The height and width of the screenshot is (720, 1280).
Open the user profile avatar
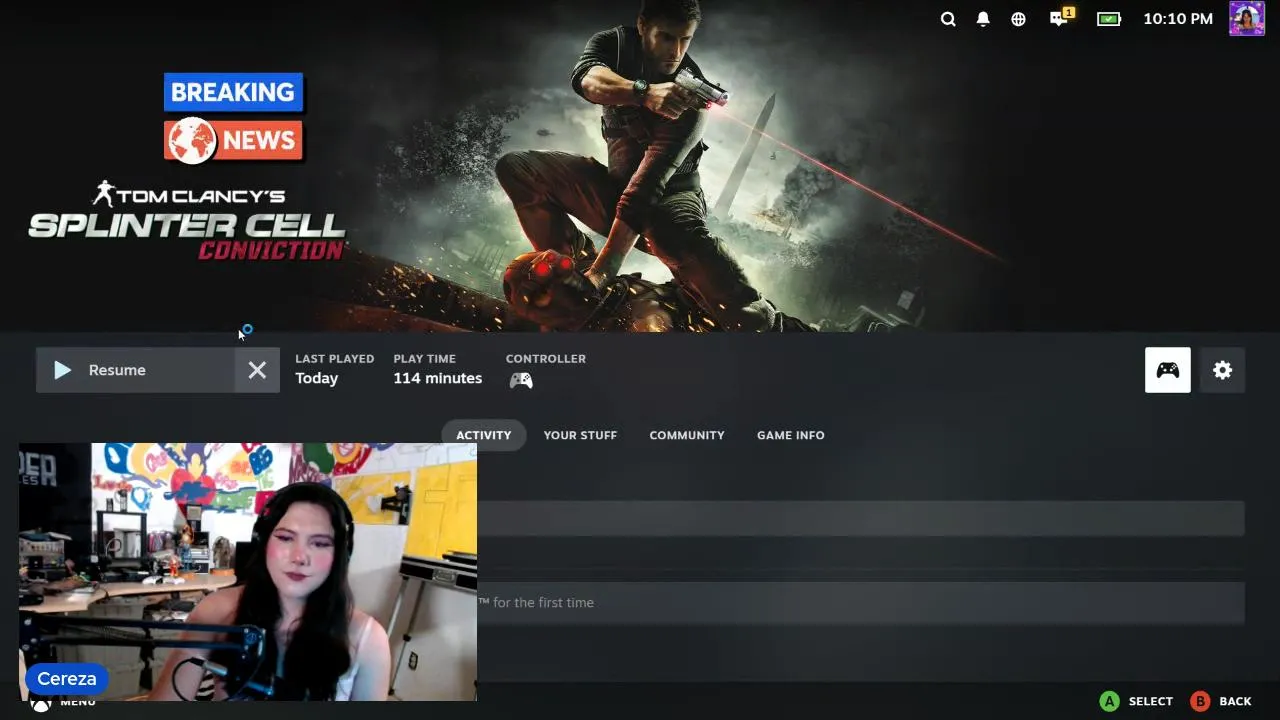point(1246,18)
